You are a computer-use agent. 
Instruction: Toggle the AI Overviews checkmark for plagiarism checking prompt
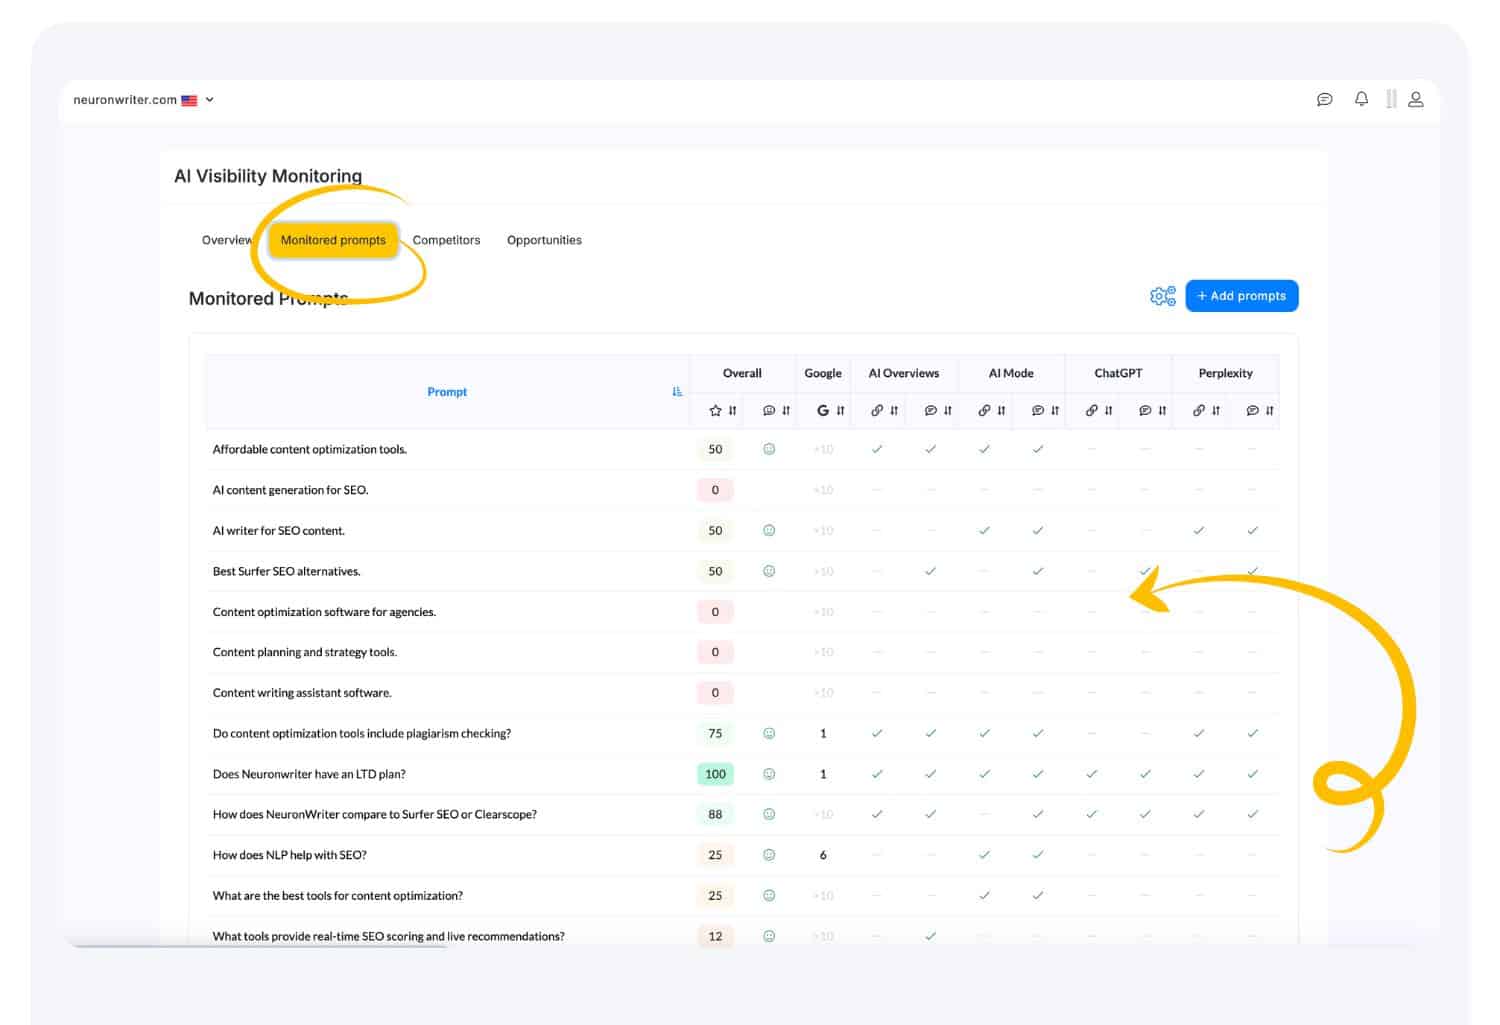tap(877, 733)
